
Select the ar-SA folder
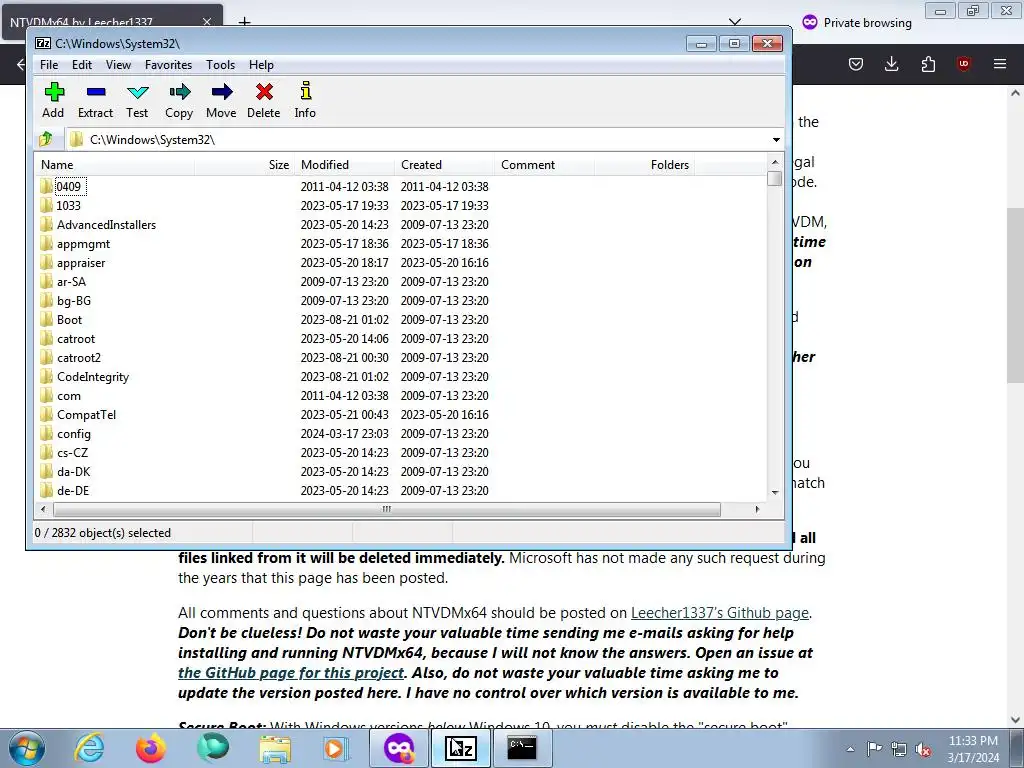coord(71,281)
